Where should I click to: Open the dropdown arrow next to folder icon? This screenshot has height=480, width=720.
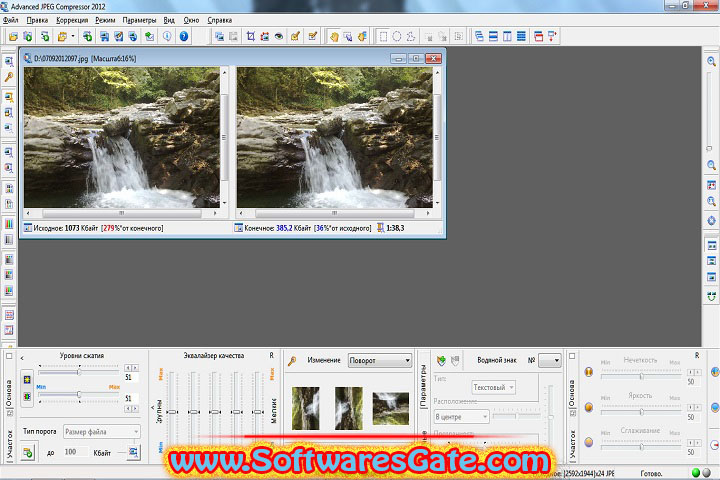coord(73,36)
